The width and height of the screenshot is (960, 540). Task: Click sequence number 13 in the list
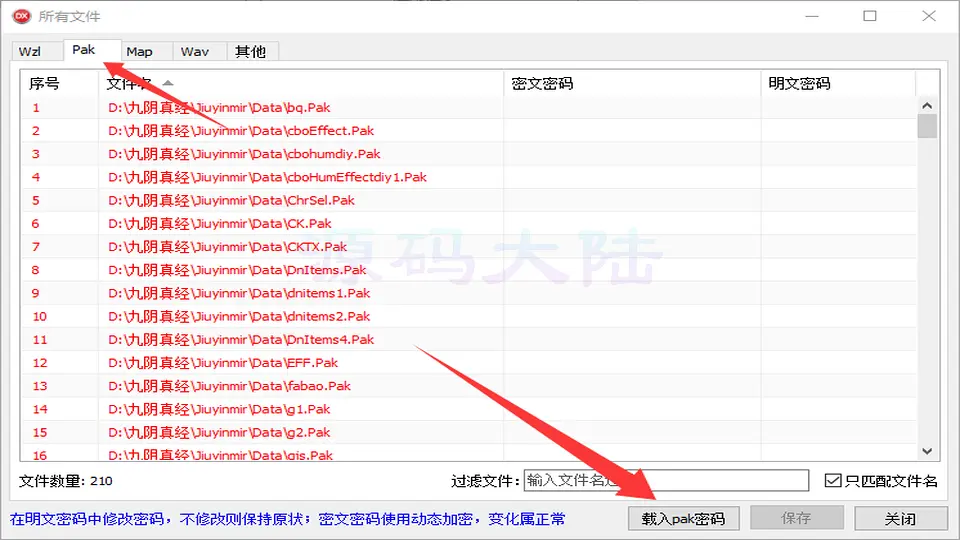40,386
